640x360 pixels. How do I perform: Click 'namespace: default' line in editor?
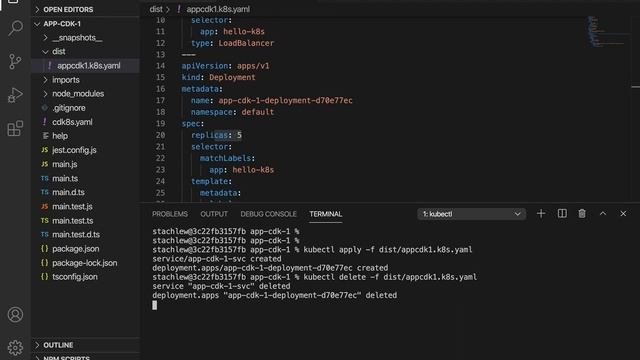pos(232,112)
